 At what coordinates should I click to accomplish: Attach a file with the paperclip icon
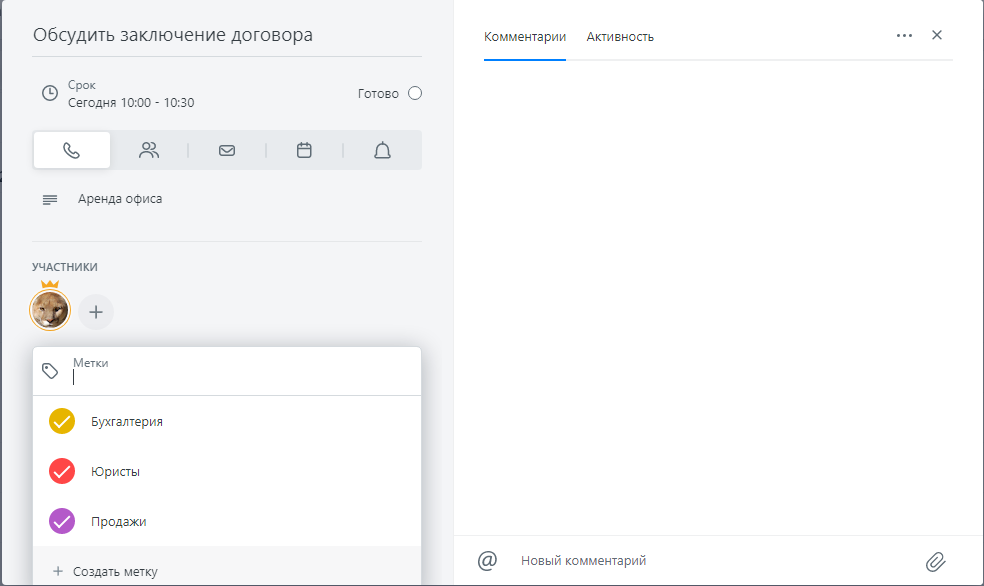(x=935, y=562)
